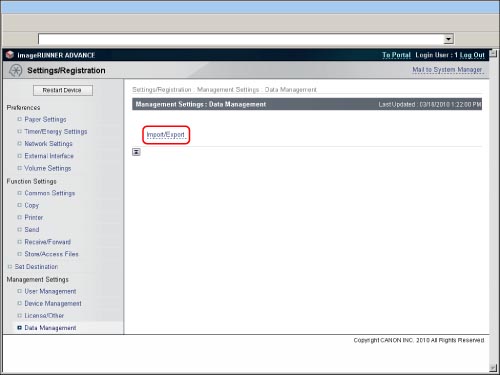Select Data Management in the sidebar
The image size is (500, 375).
click(x=50, y=328)
